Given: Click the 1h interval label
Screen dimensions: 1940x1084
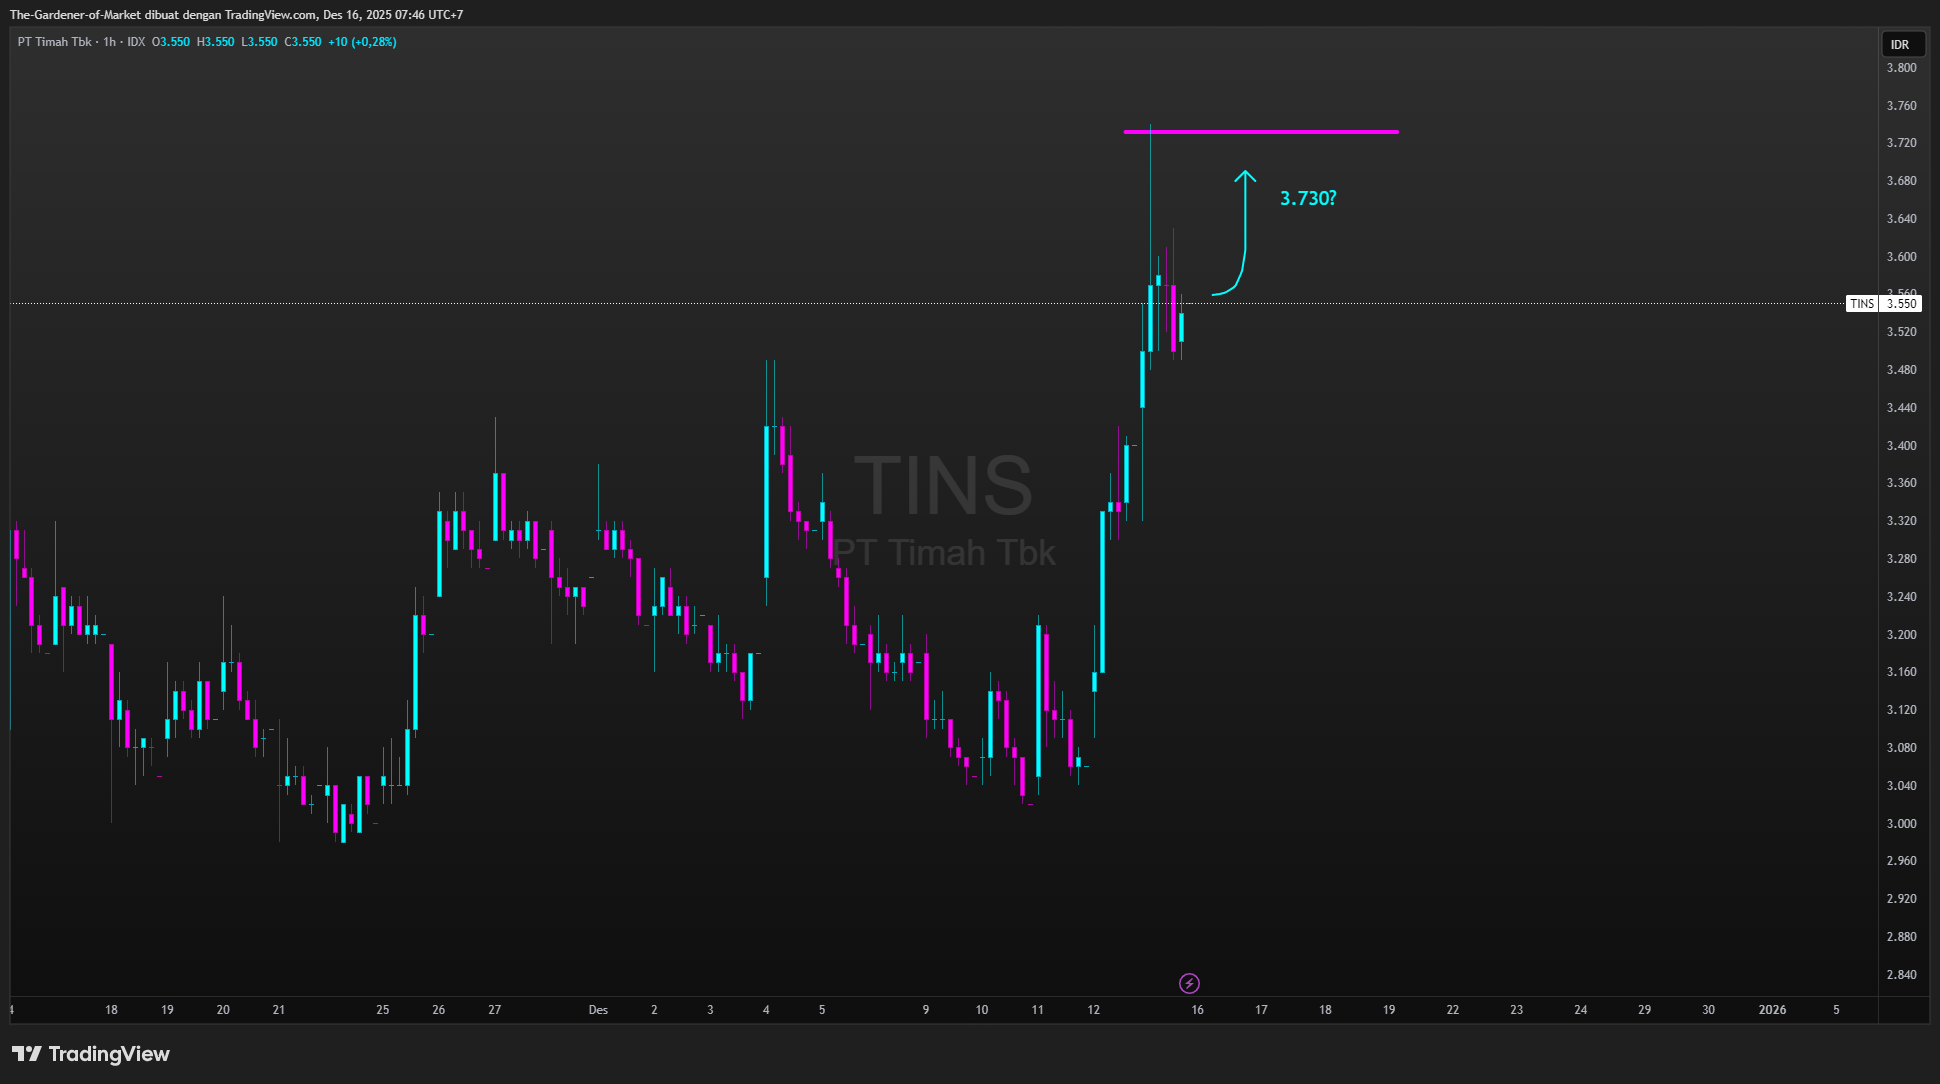Looking at the screenshot, I should (x=110, y=42).
